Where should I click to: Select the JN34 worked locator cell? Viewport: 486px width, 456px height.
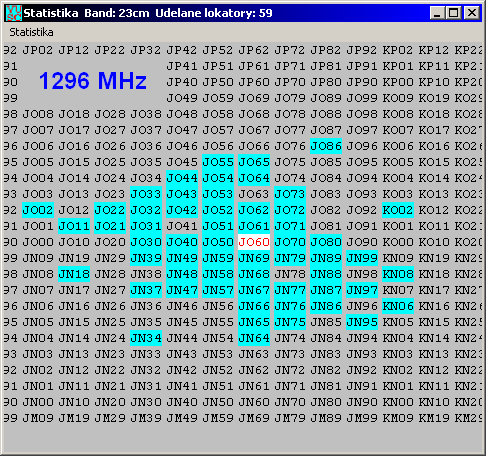coord(146,338)
